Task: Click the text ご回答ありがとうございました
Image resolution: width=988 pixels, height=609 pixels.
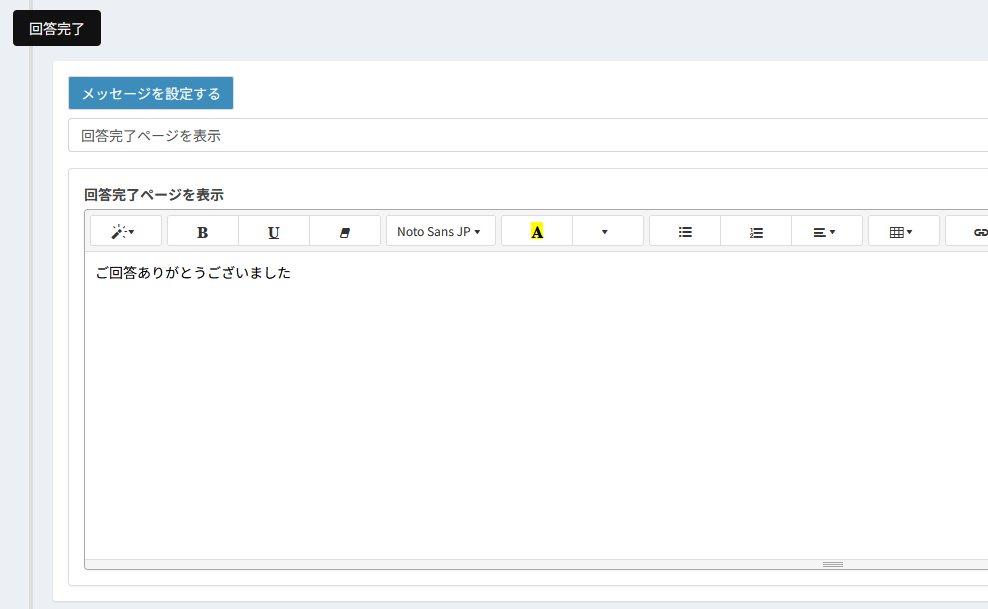Action: click(193, 273)
